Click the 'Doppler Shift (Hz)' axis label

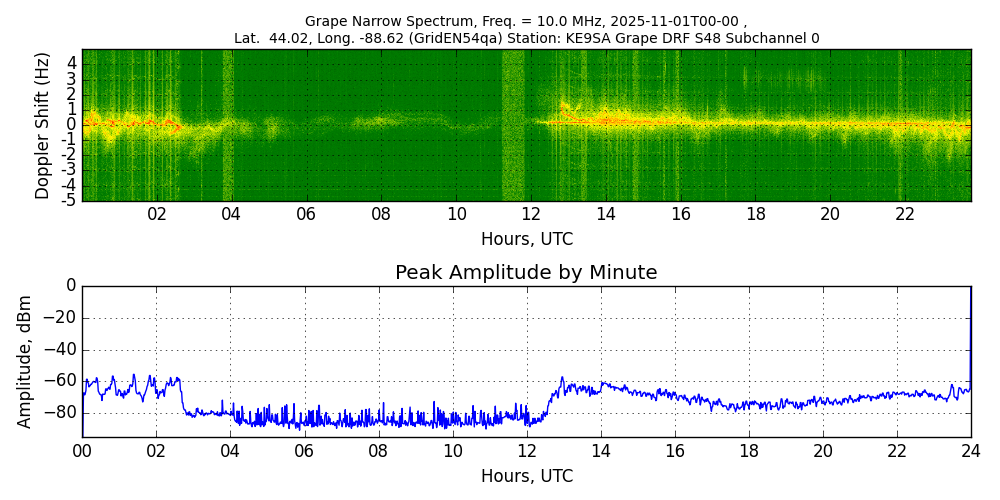pyautogui.click(x=42, y=125)
